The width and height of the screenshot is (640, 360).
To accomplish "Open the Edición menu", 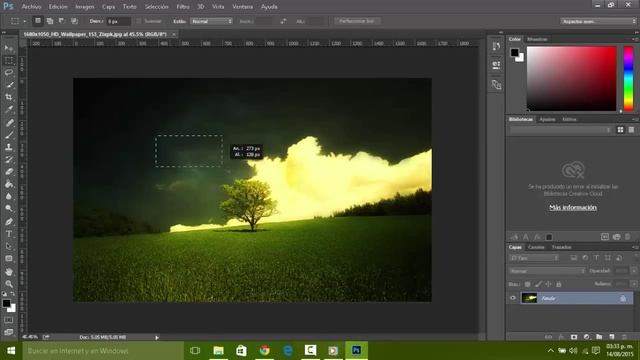I will tap(58, 7).
